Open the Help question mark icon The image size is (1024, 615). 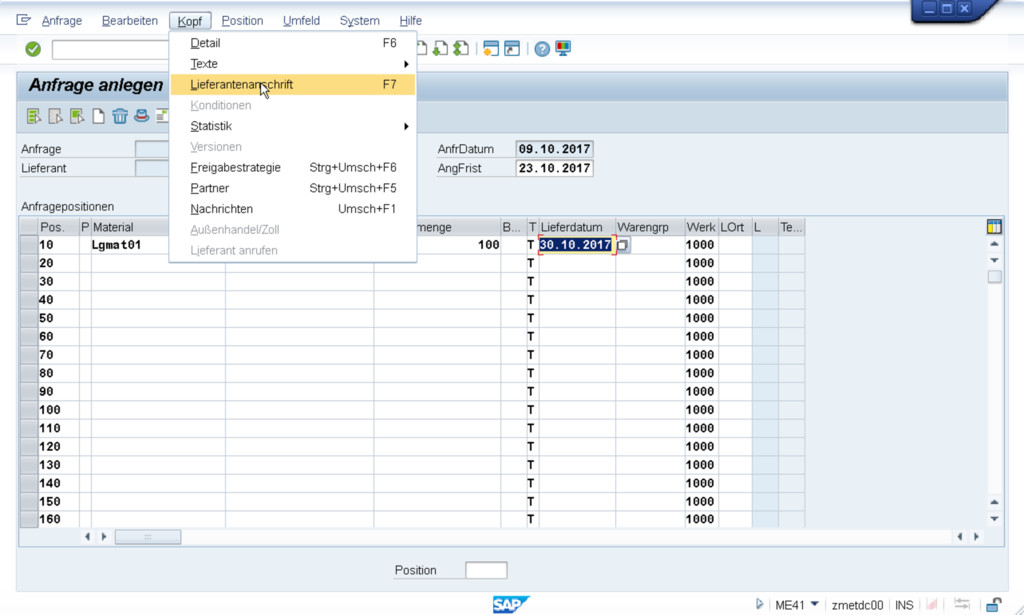542,49
